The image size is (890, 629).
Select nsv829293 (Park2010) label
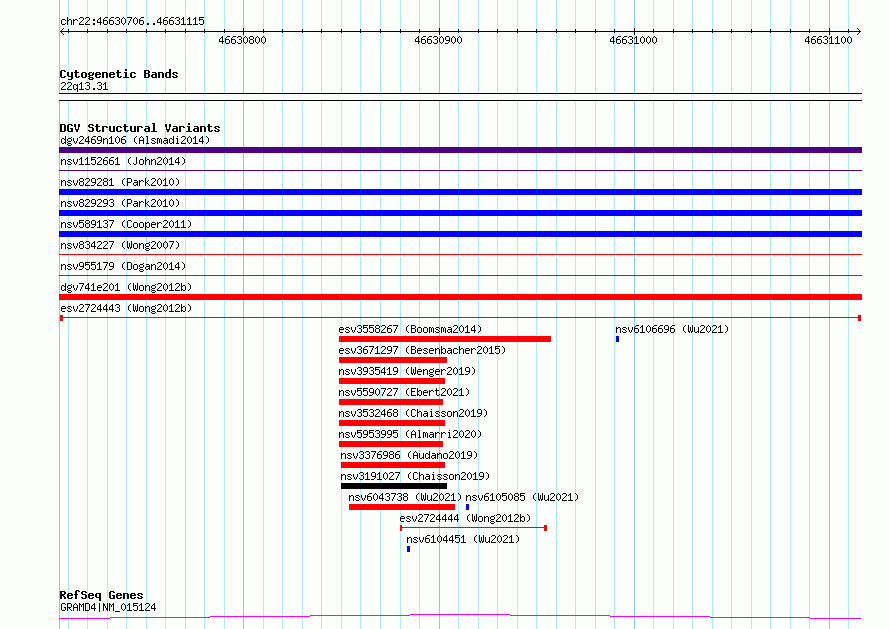point(120,203)
